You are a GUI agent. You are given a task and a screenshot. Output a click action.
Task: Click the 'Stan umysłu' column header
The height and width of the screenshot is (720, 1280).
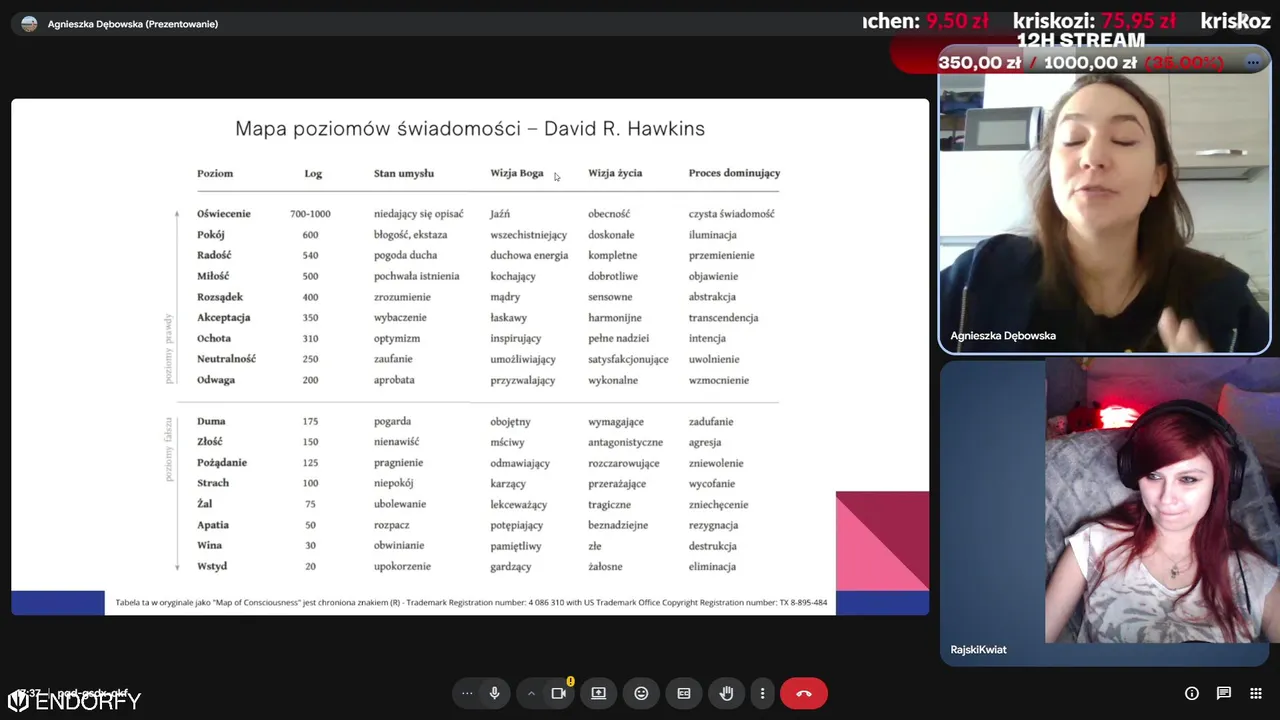tap(404, 173)
